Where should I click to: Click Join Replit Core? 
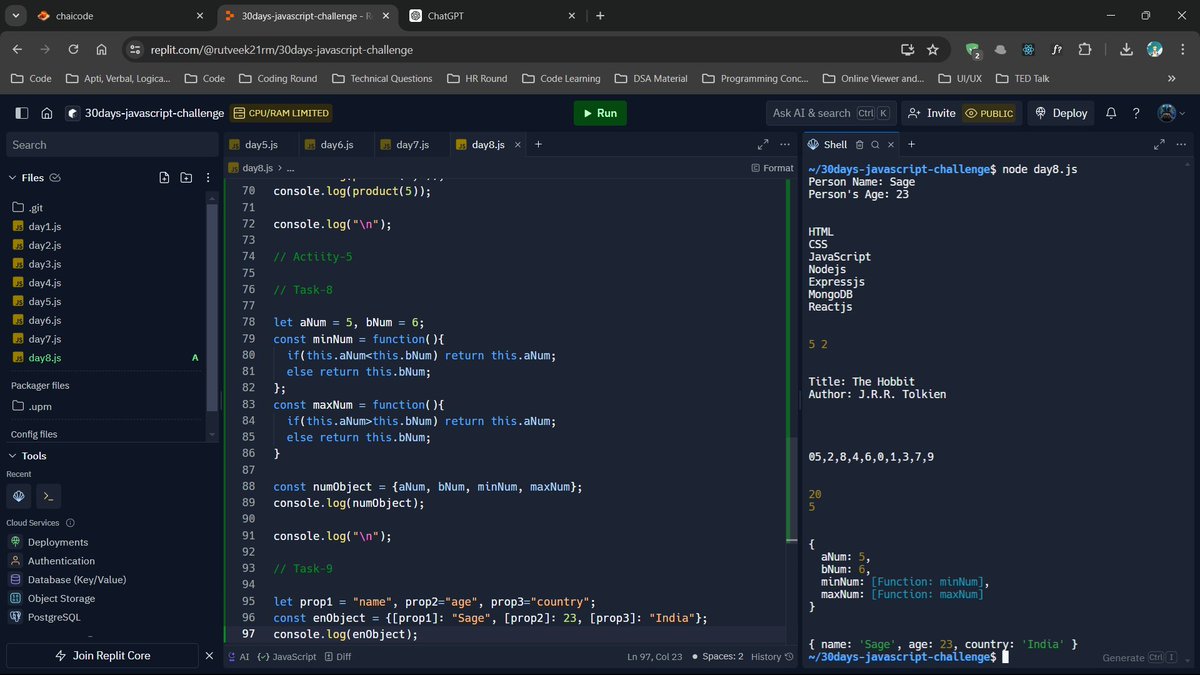[101, 656]
